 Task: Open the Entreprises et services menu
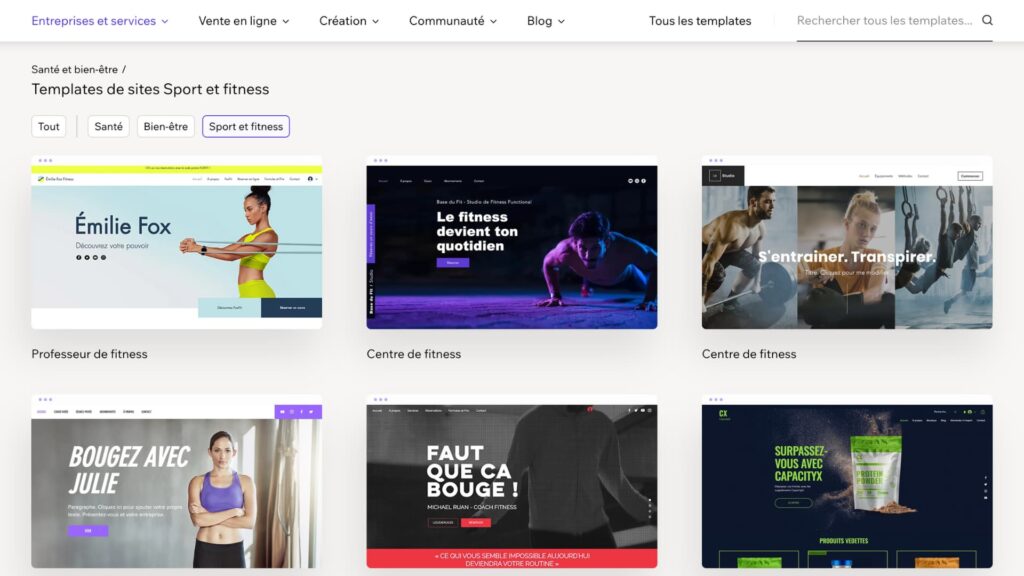[100, 21]
